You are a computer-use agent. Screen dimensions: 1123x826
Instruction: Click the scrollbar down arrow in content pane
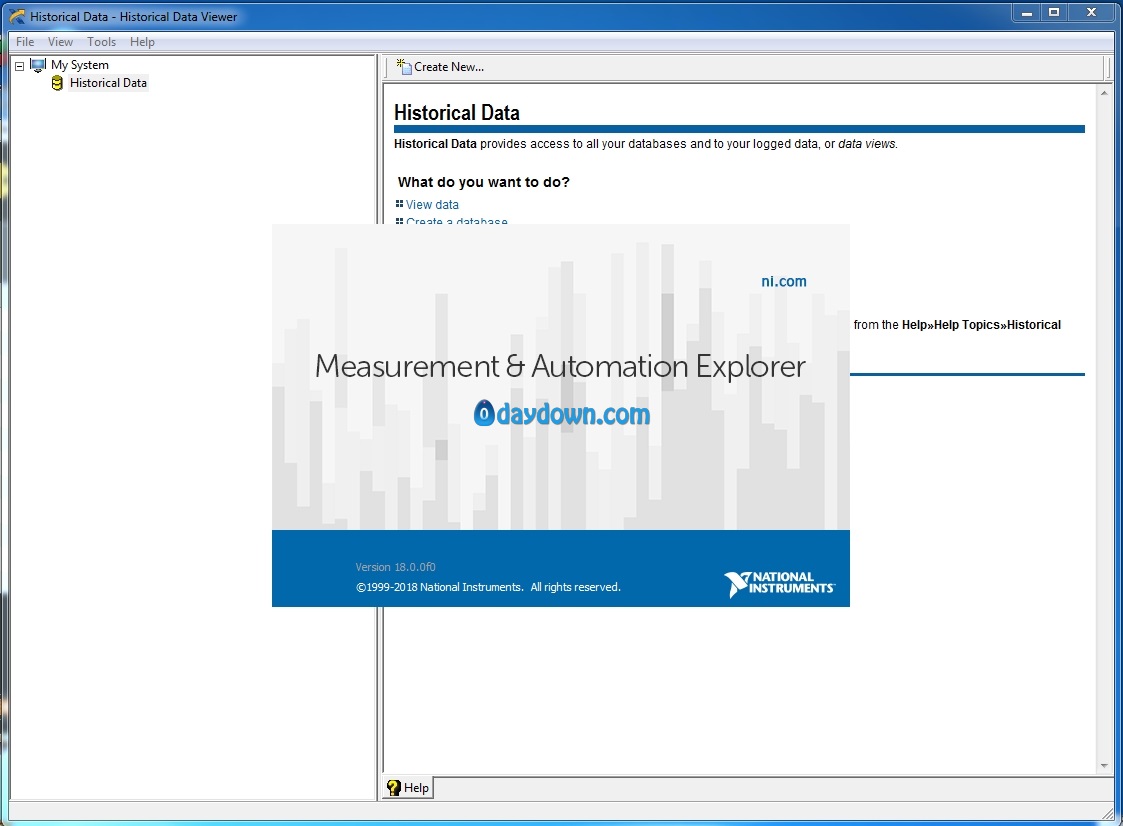(1104, 766)
